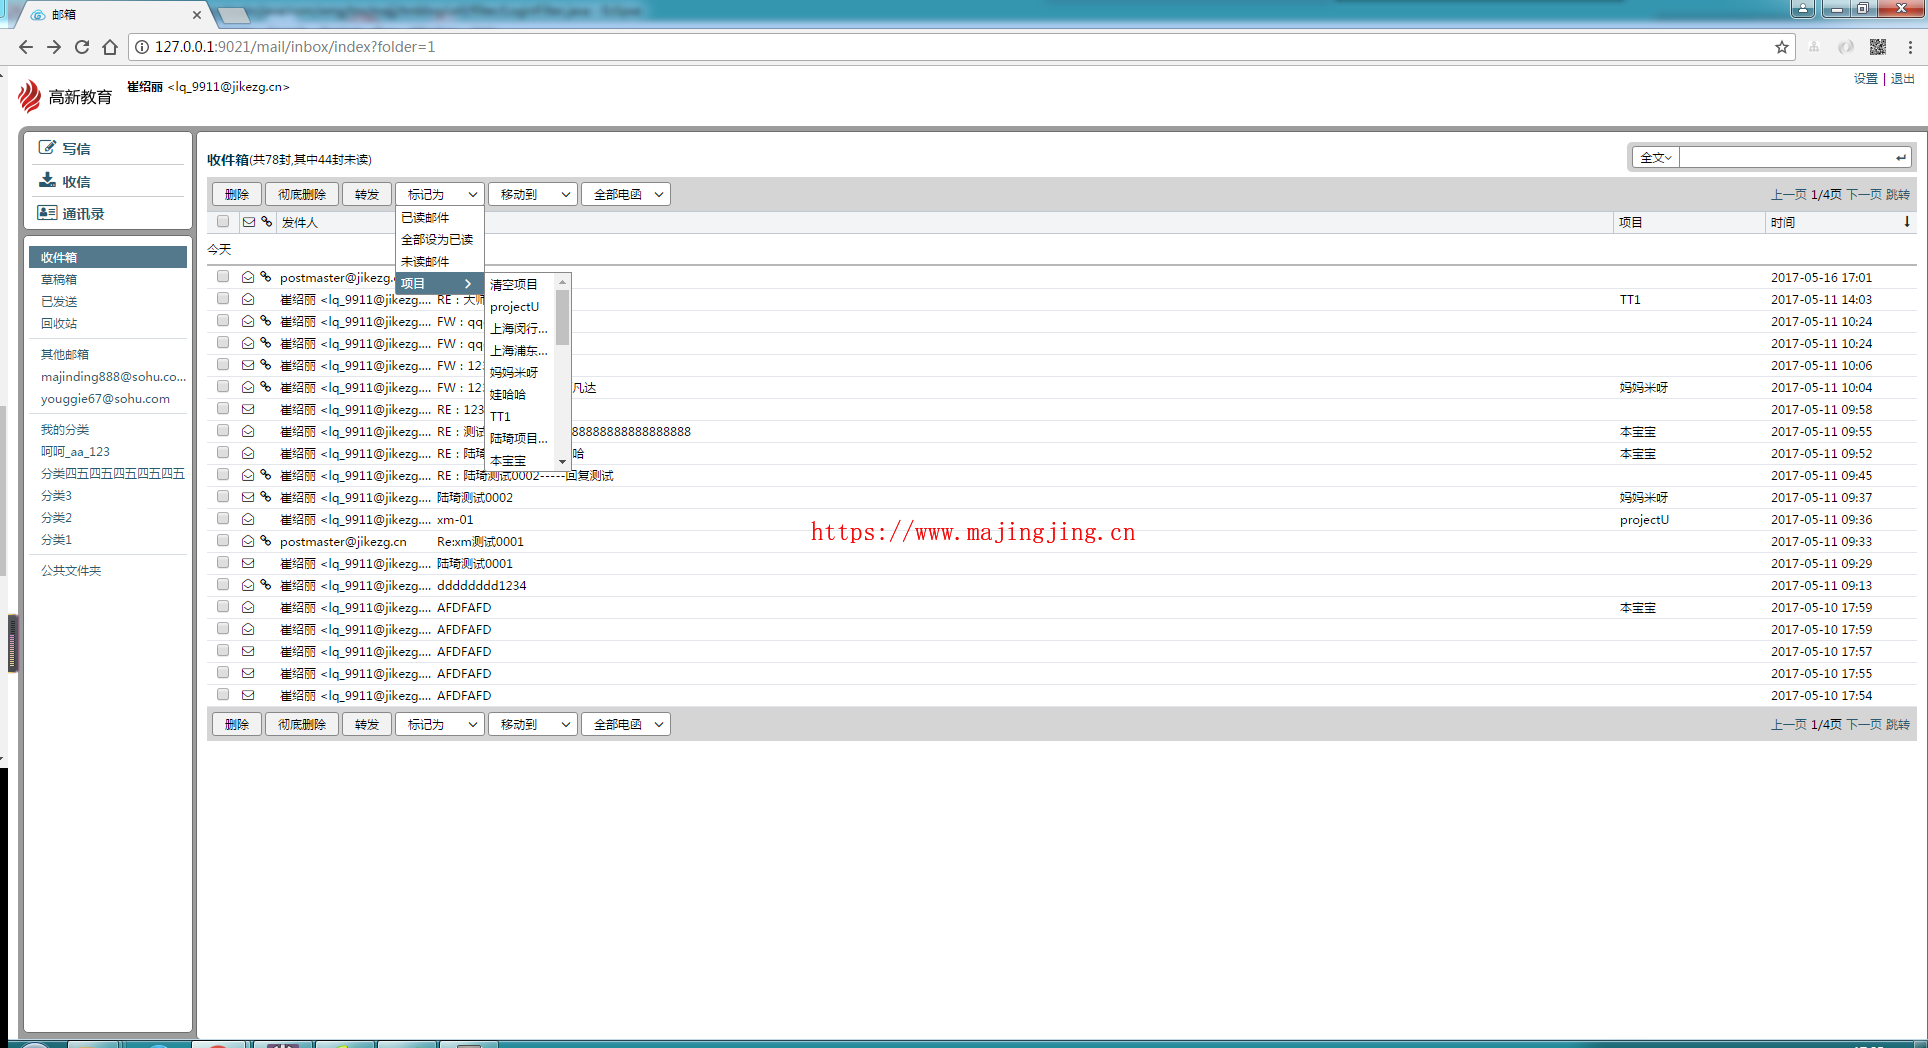Viewport: 1928px width, 1048px height.
Task: Open Chrome three-dot menu
Action: tap(1910, 47)
